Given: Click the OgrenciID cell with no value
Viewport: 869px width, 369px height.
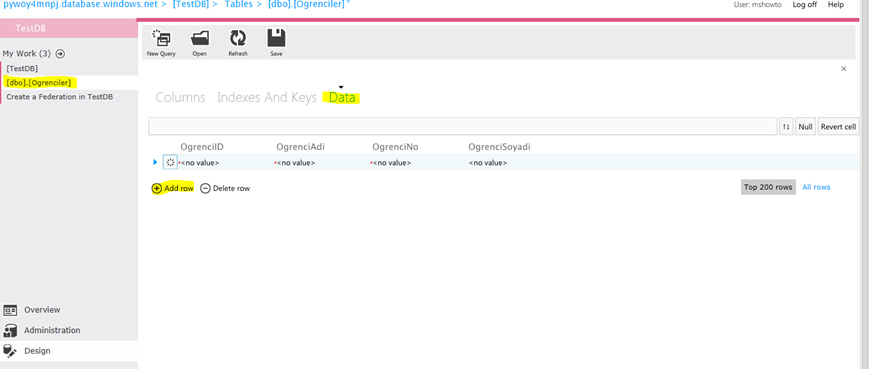Looking at the screenshot, I should pos(200,163).
